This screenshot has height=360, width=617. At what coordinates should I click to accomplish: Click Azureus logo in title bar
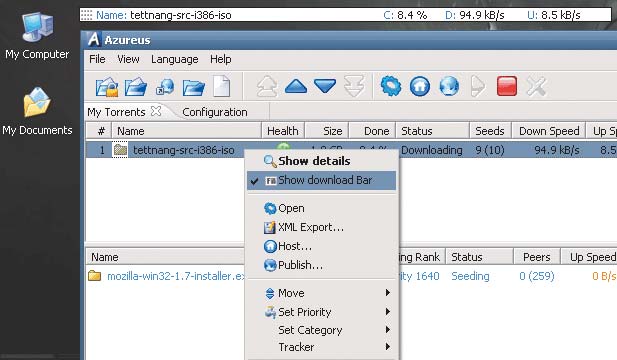pos(94,40)
